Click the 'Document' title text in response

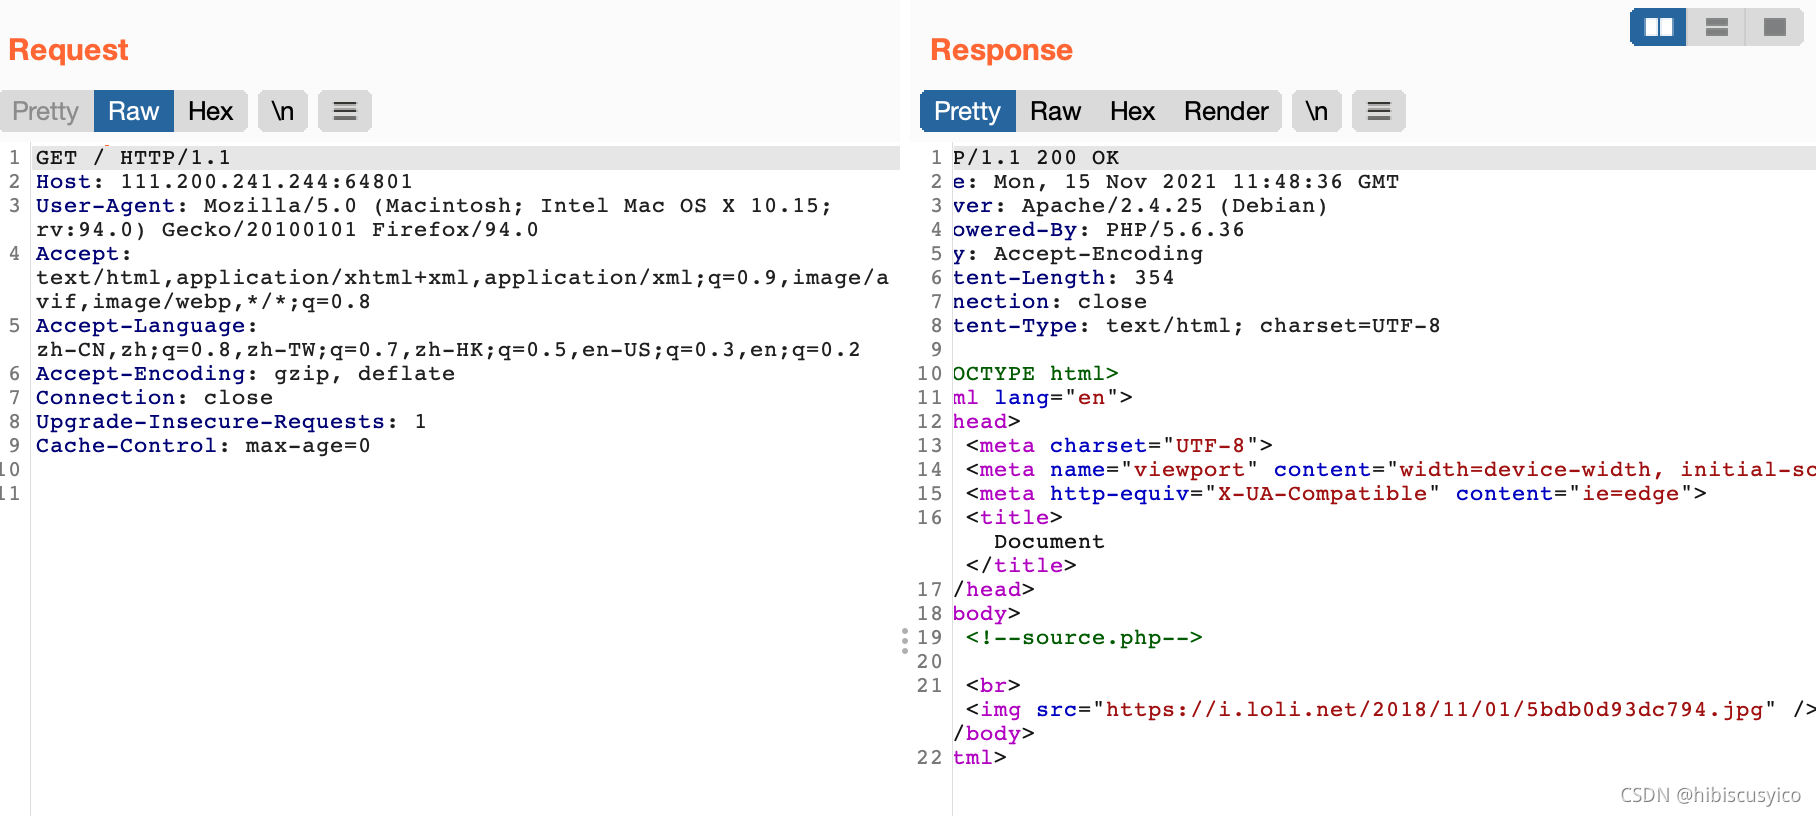1049,542
